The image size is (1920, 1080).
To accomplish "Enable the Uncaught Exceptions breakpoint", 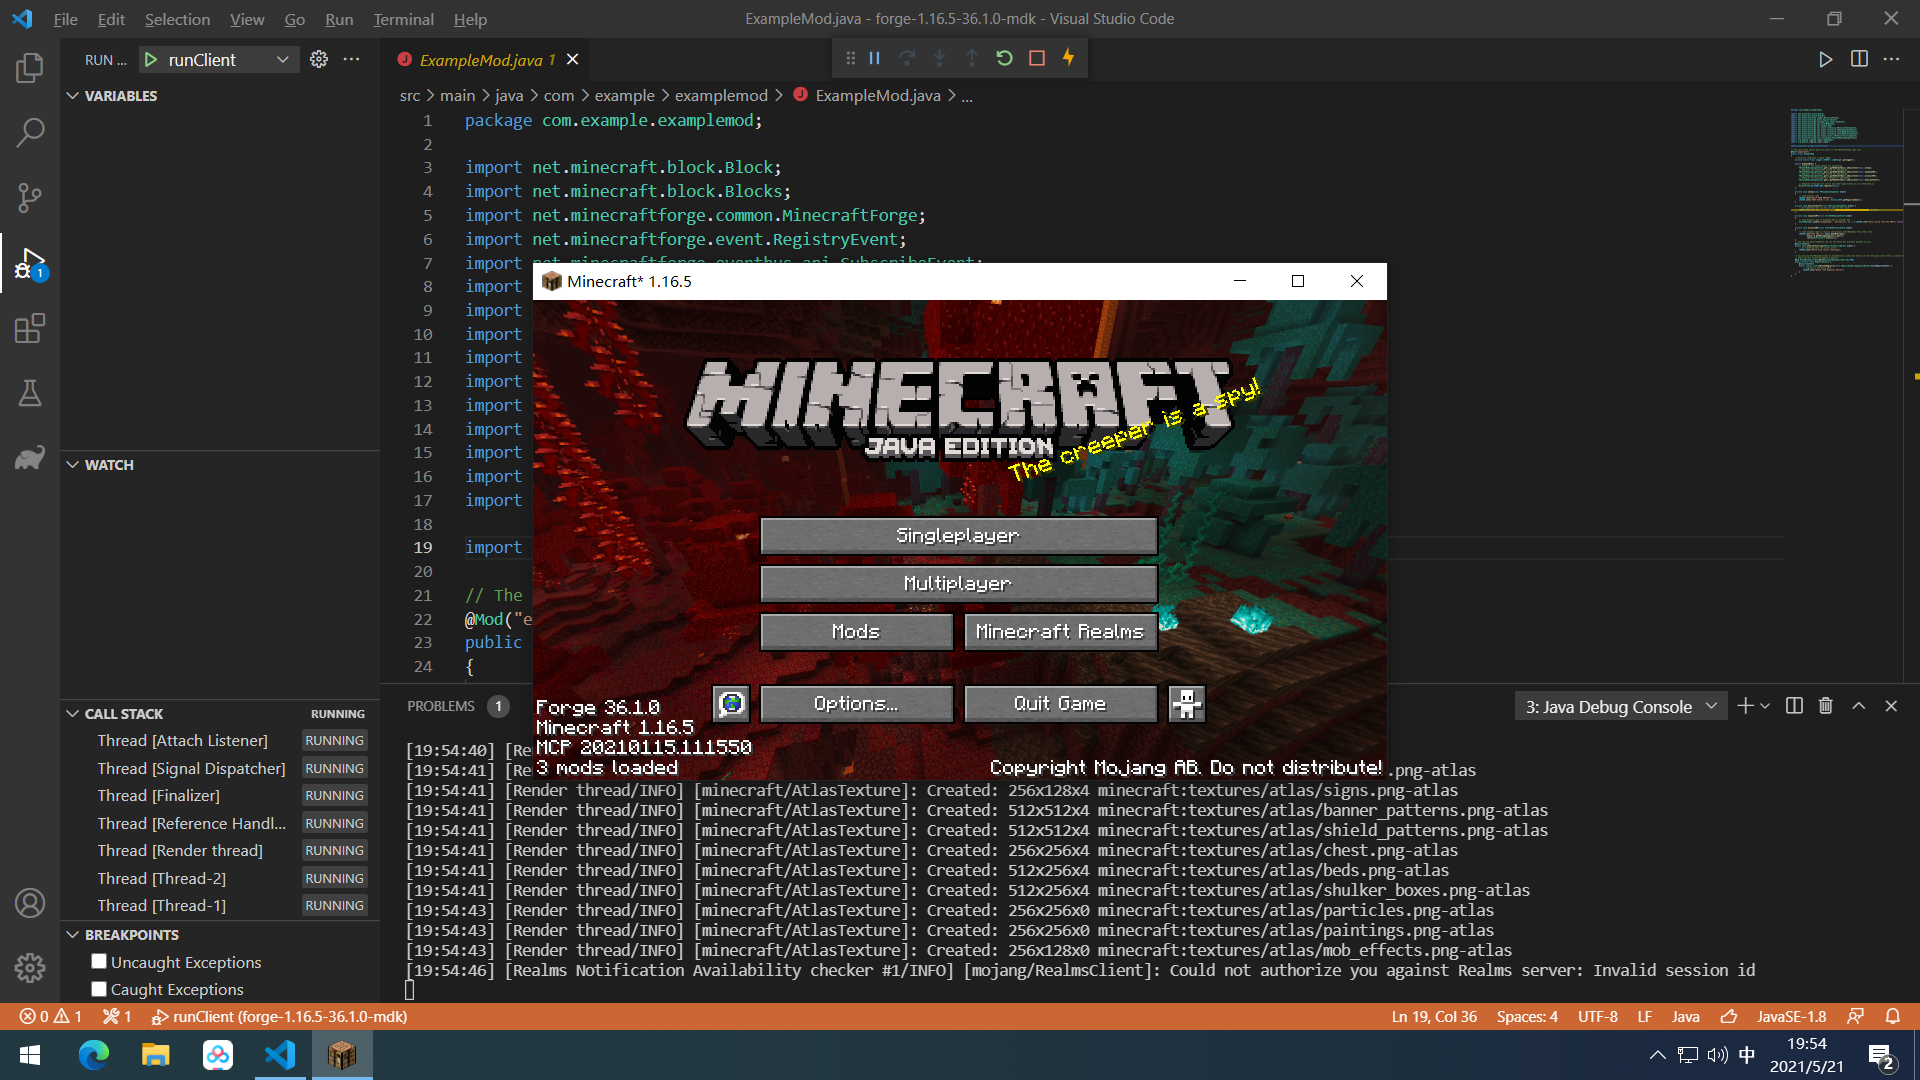I will (x=98, y=961).
